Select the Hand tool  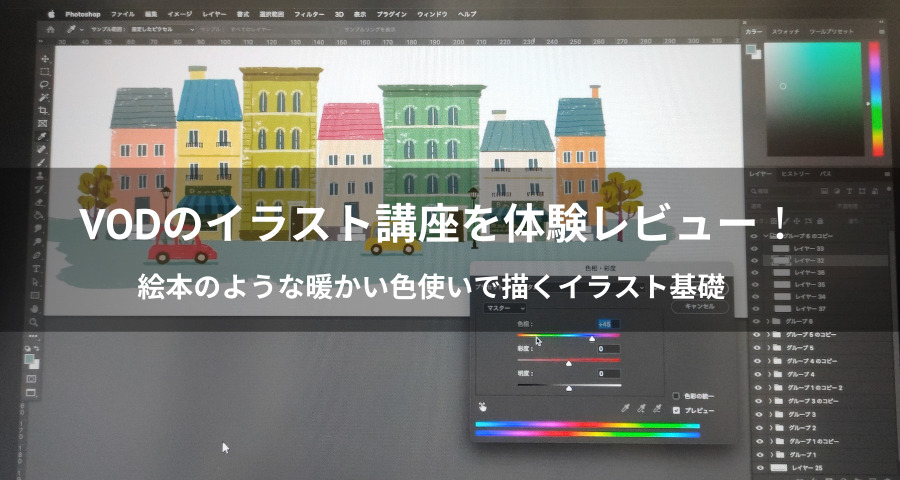pyautogui.click(x=35, y=309)
